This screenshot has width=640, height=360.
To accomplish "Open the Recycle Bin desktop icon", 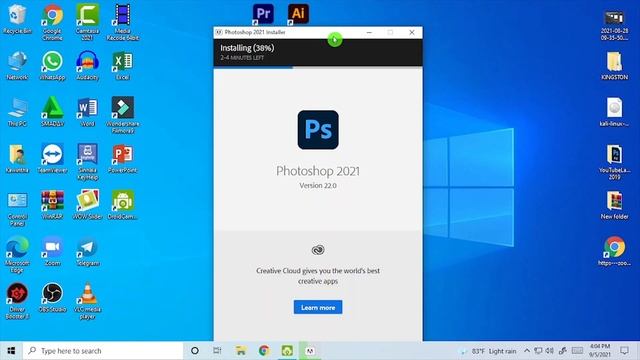I will pos(17,19).
